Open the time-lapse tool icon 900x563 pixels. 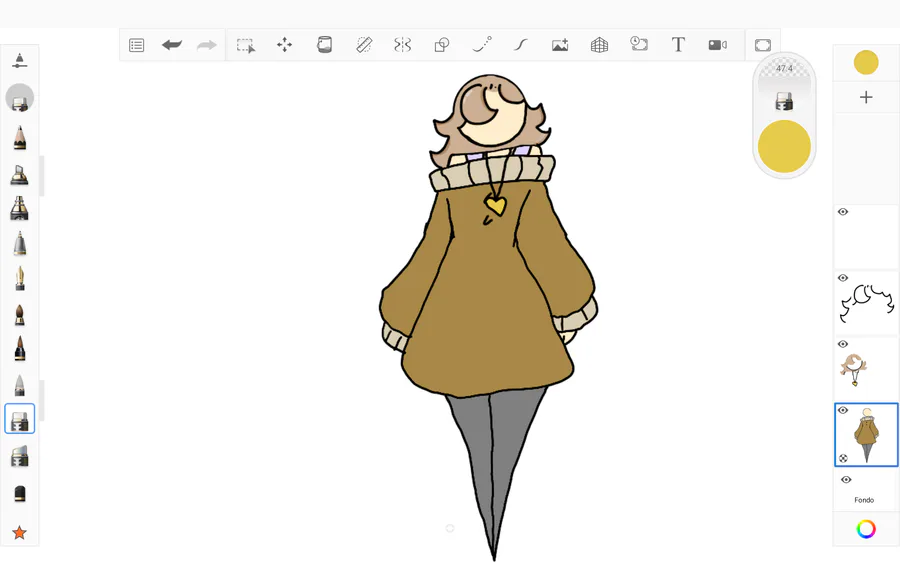pyautogui.click(x=639, y=44)
